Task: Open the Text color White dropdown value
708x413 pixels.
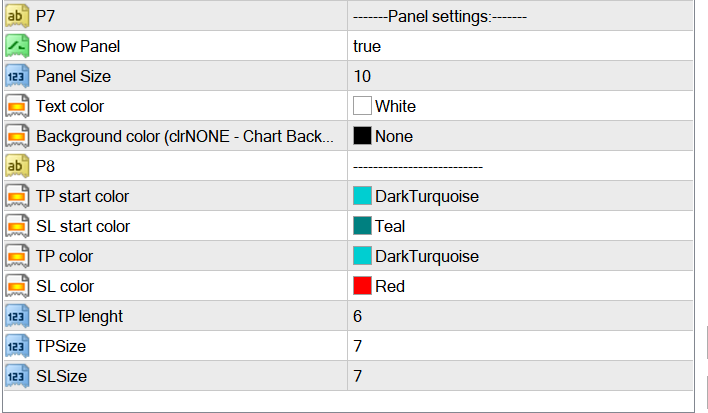Action: point(520,106)
